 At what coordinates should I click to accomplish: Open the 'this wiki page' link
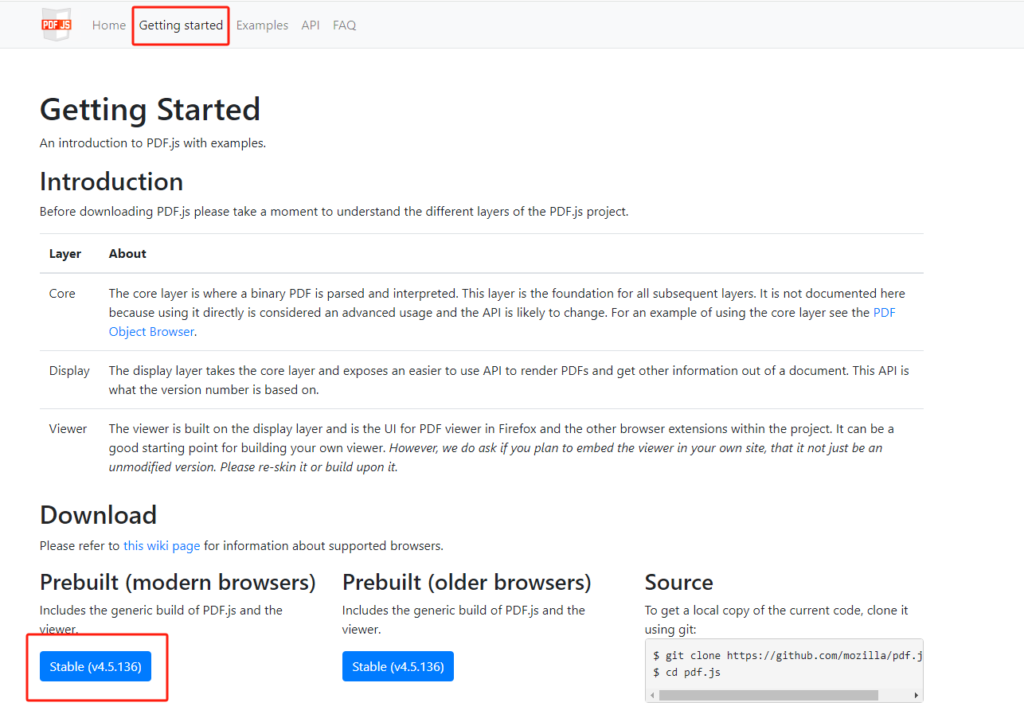[x=161, y=546]
